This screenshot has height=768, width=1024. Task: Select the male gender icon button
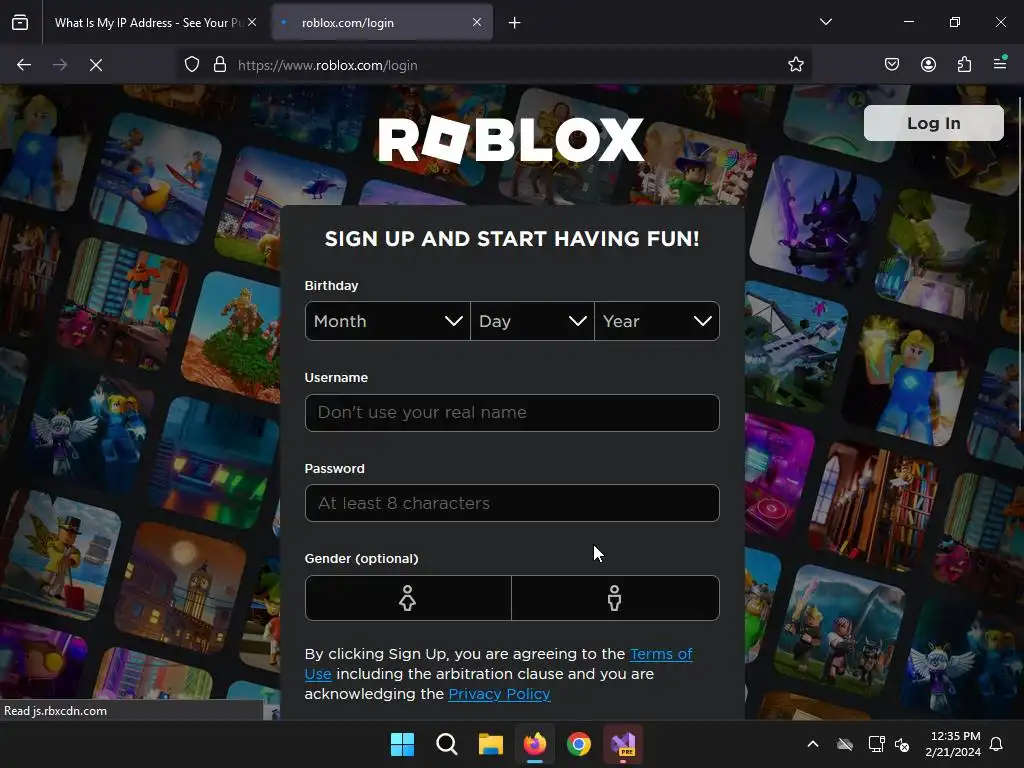[x=615, y=598]
